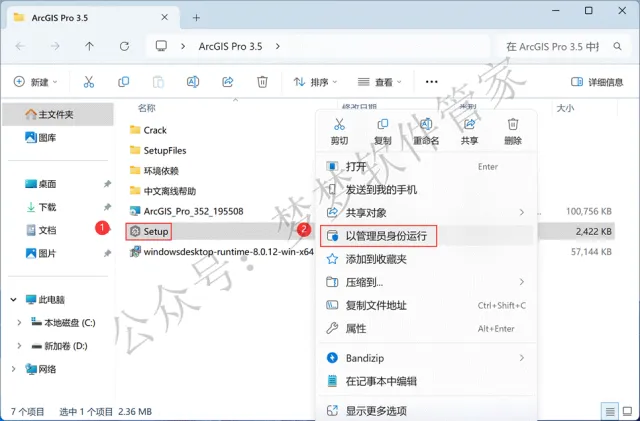640x421 pixels.
Task: Click the Rename icon in the toolbar
Action: [x=193, y=82]
